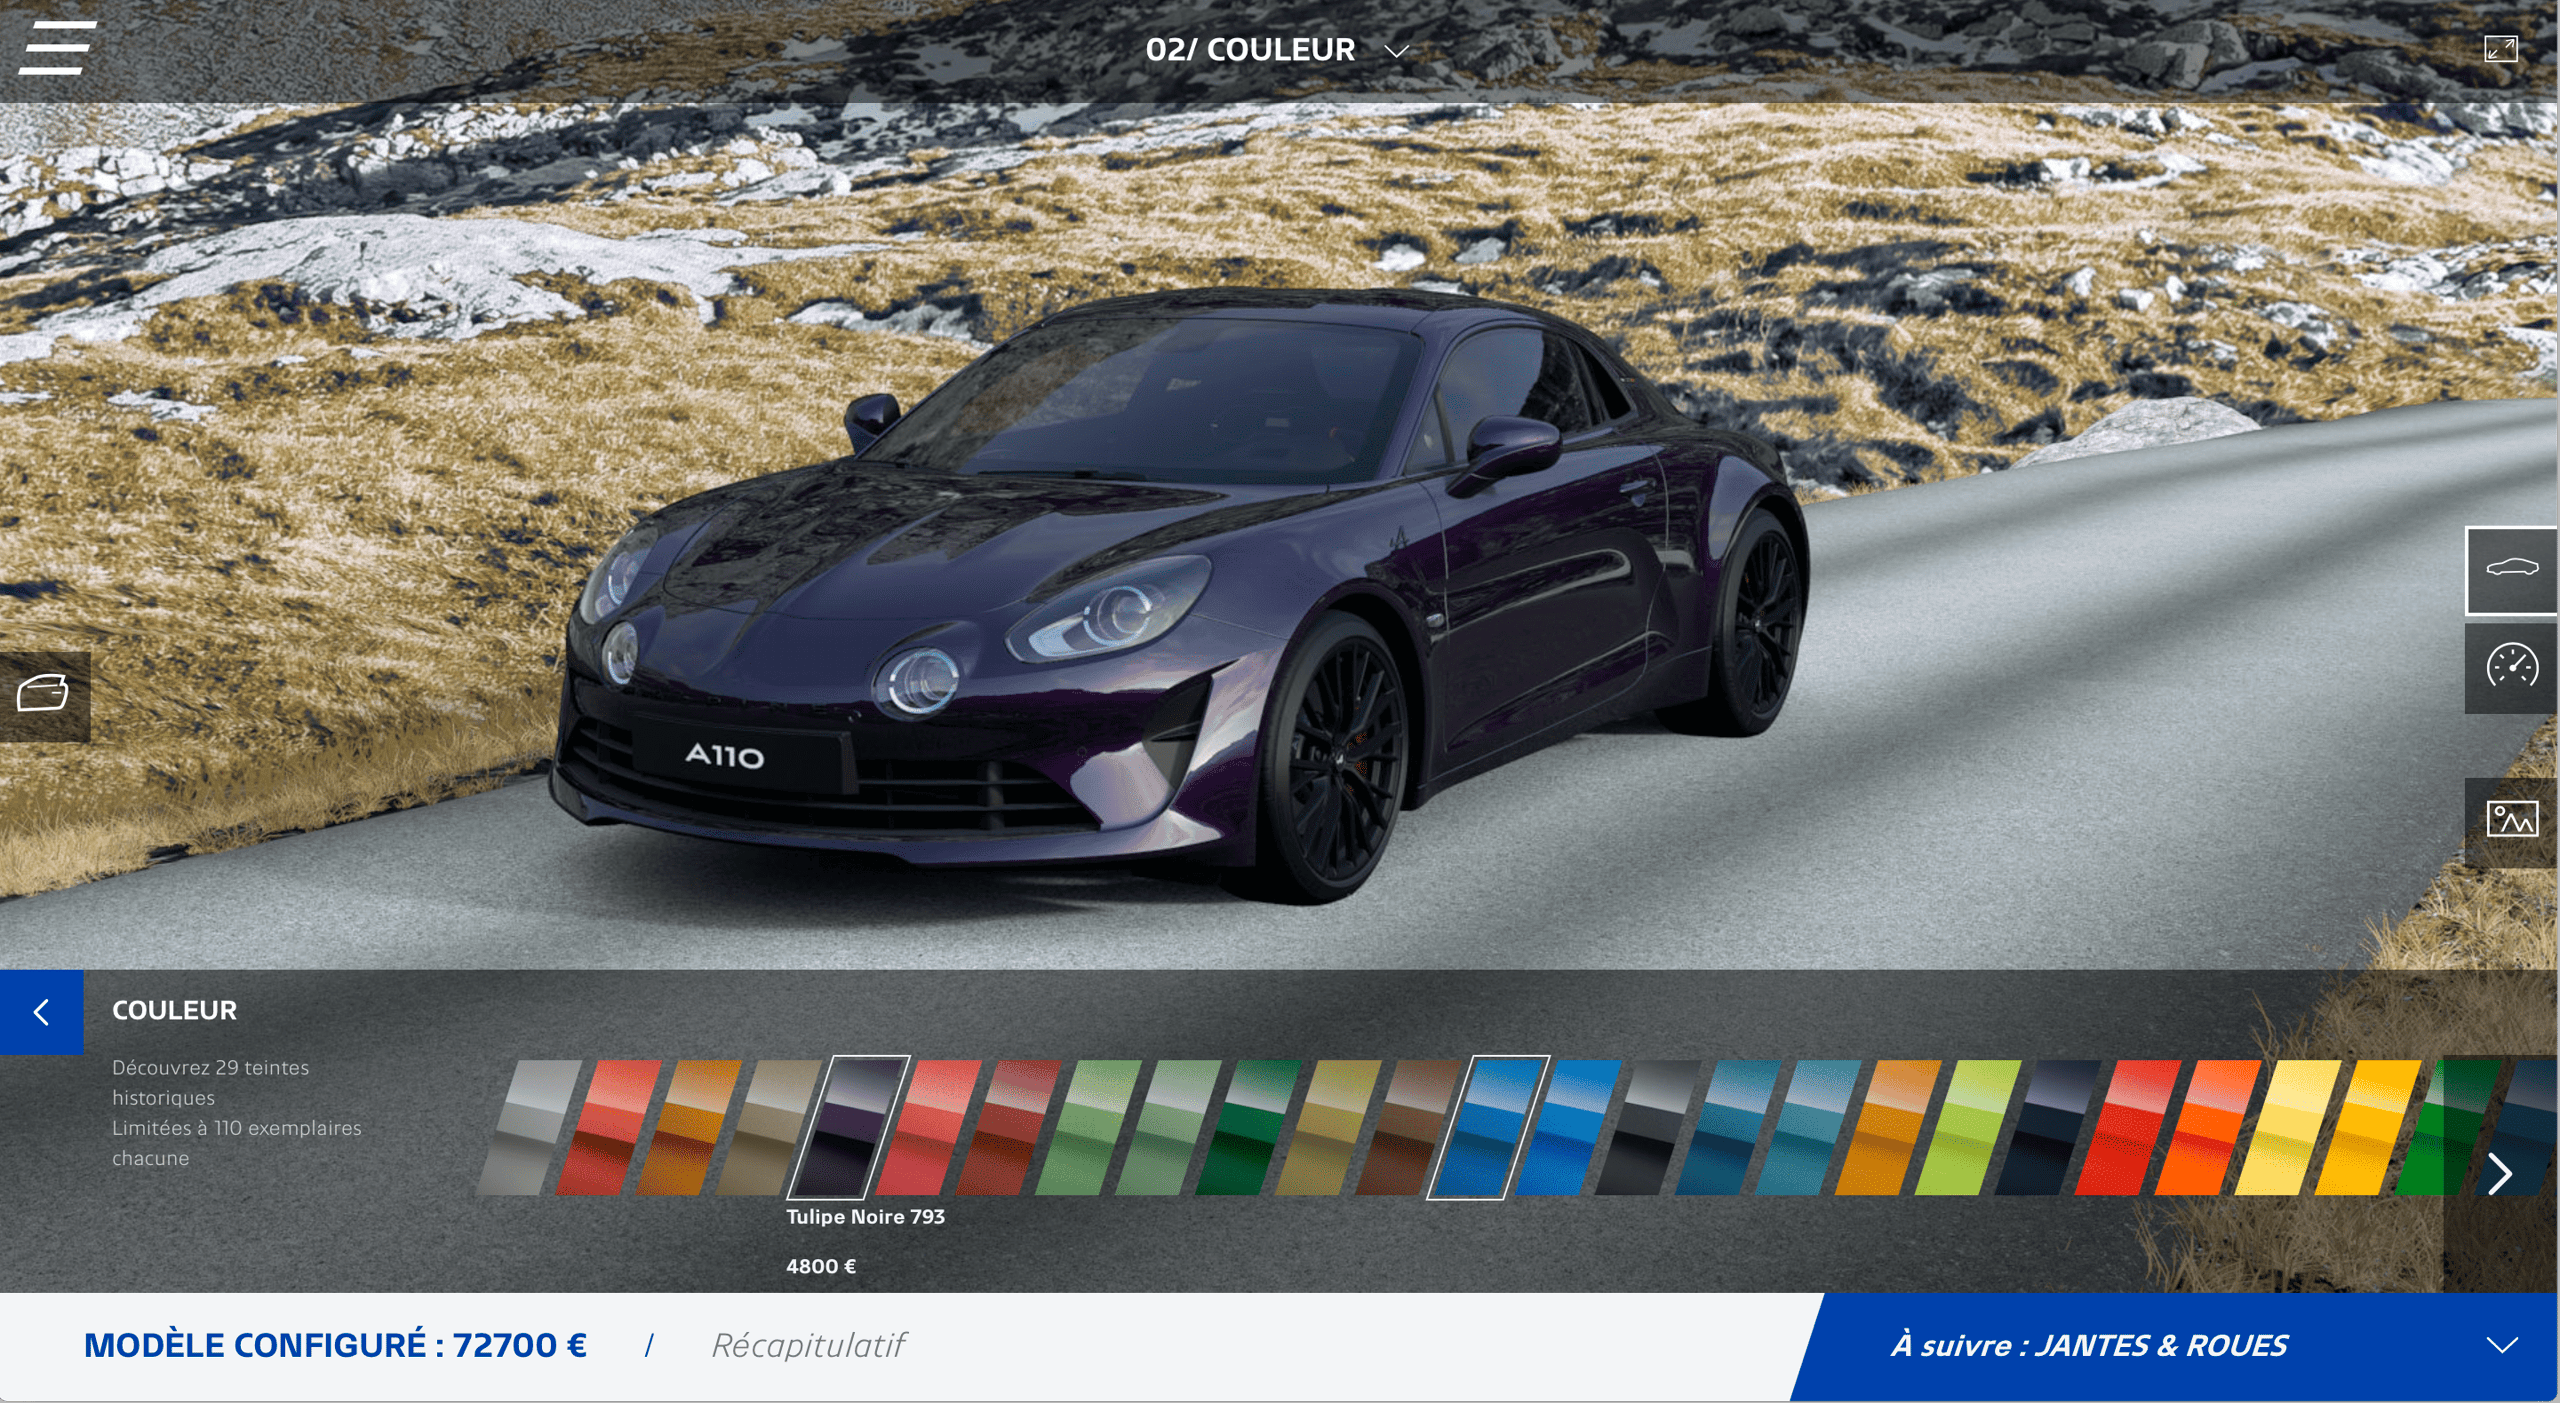Choose the black swatch right of blues
This screenshot has width=2560, height=1403.
[x=1649, y=1127]
